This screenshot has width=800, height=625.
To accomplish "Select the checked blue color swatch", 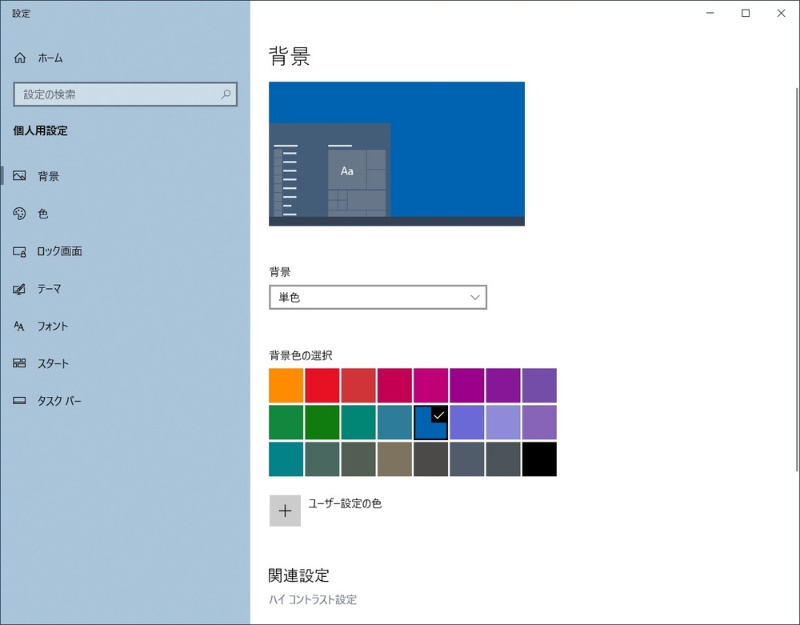I will coord(431,422).
